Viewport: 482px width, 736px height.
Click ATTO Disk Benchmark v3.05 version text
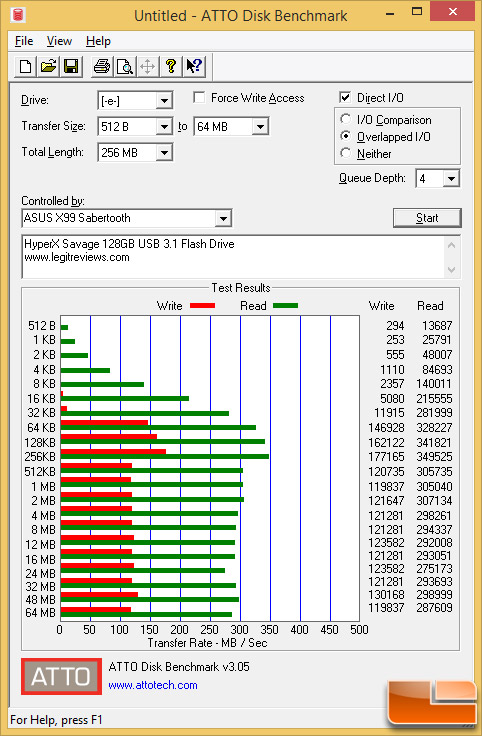tap(179, 667)
